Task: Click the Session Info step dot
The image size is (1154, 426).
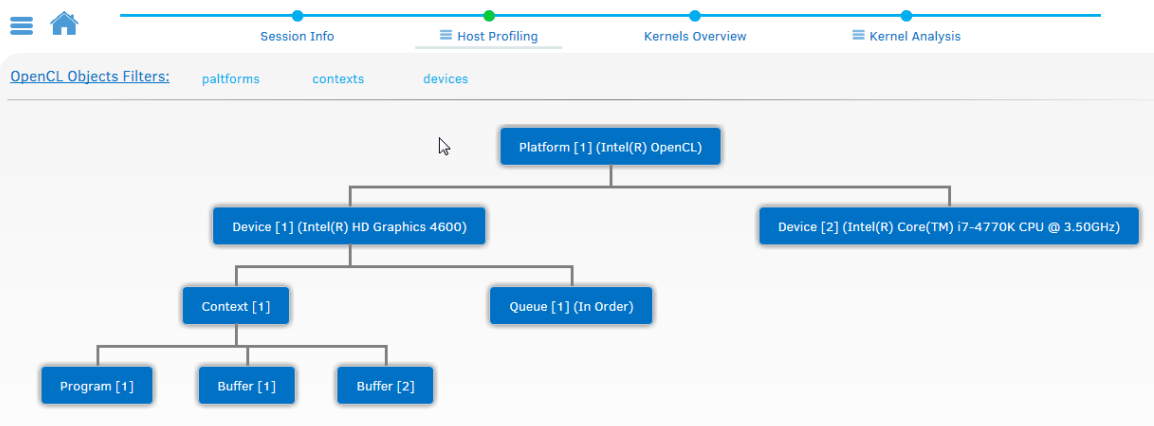Action: point(297,15)
